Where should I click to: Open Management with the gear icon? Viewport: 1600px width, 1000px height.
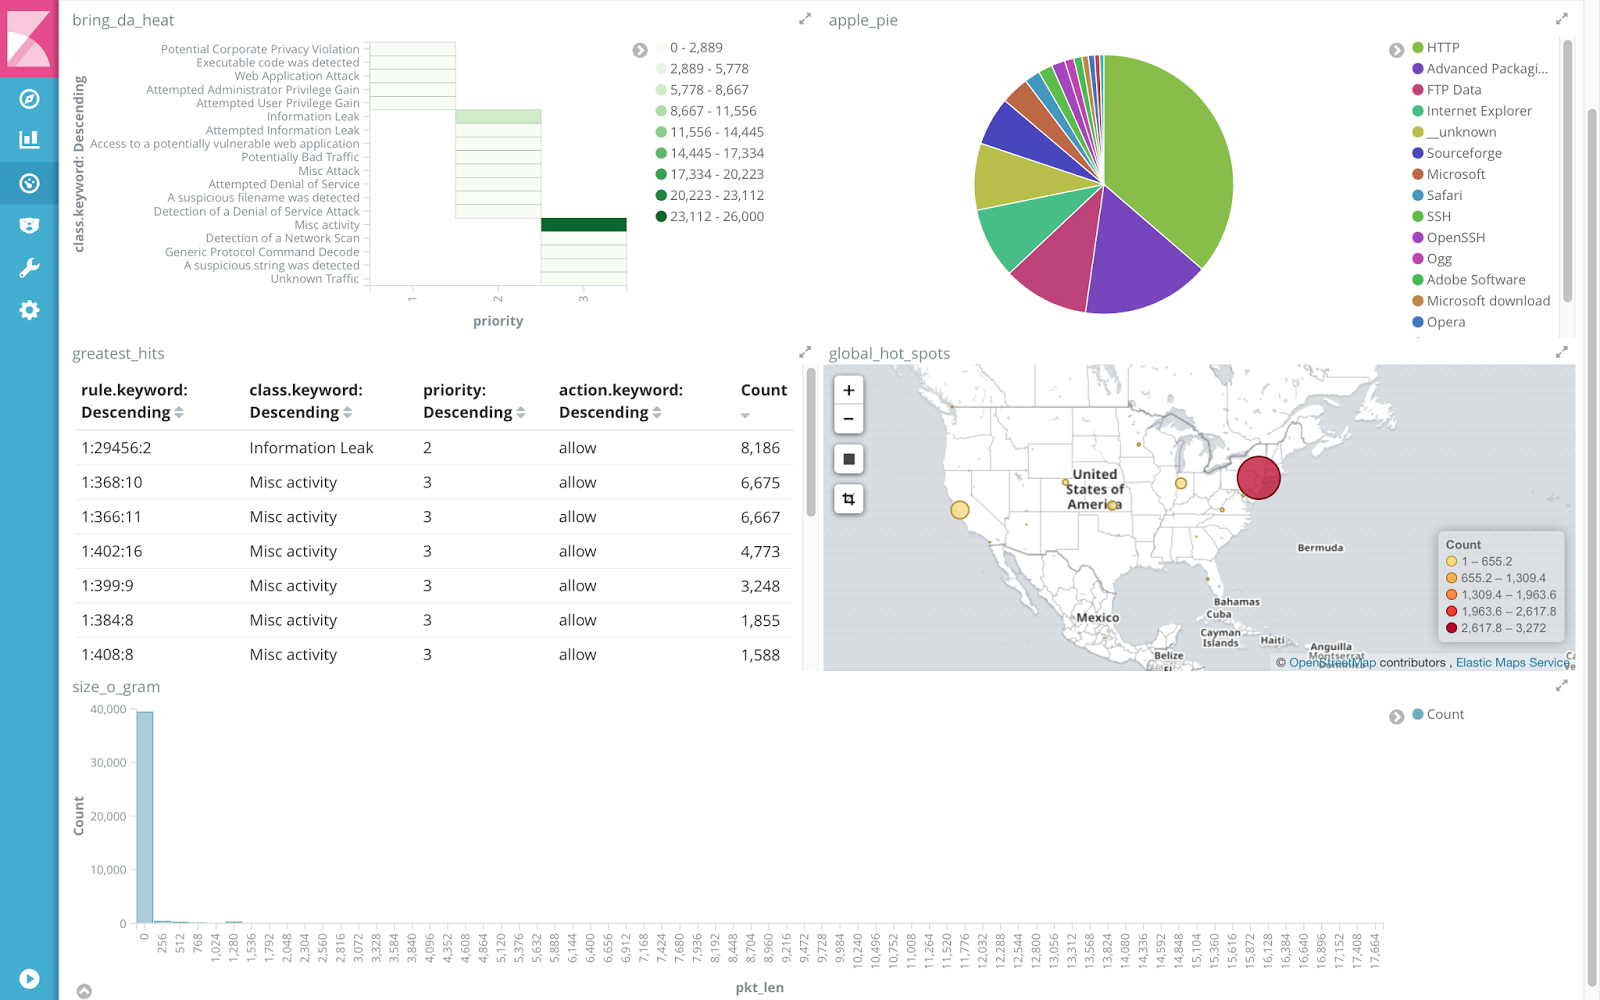tap(28, 310)
